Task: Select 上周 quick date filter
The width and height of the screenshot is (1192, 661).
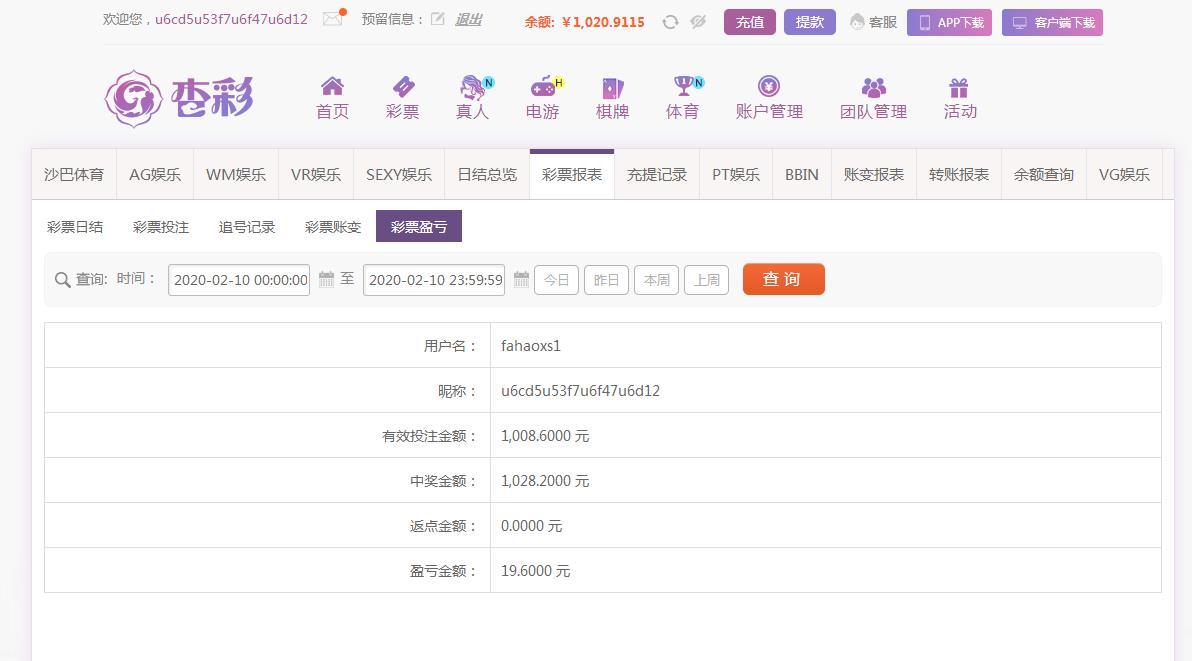Action: tap(706, 280)
